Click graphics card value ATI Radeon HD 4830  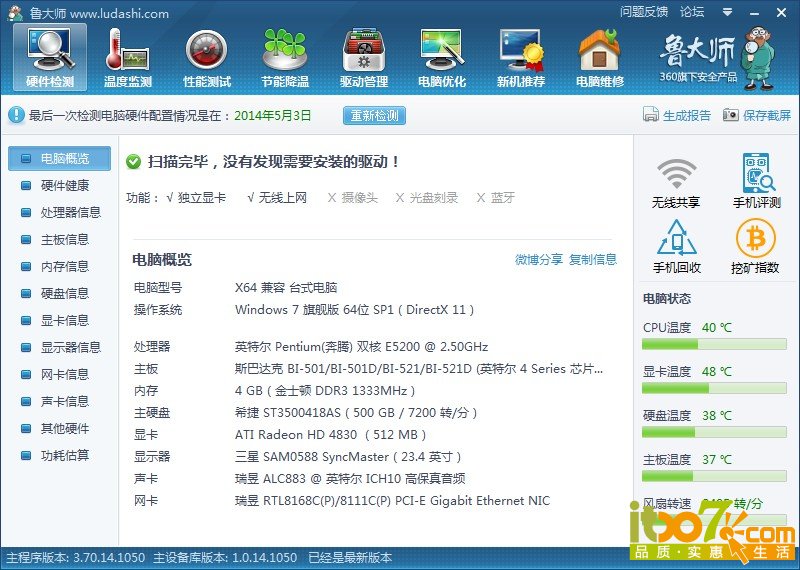point(331,435)
